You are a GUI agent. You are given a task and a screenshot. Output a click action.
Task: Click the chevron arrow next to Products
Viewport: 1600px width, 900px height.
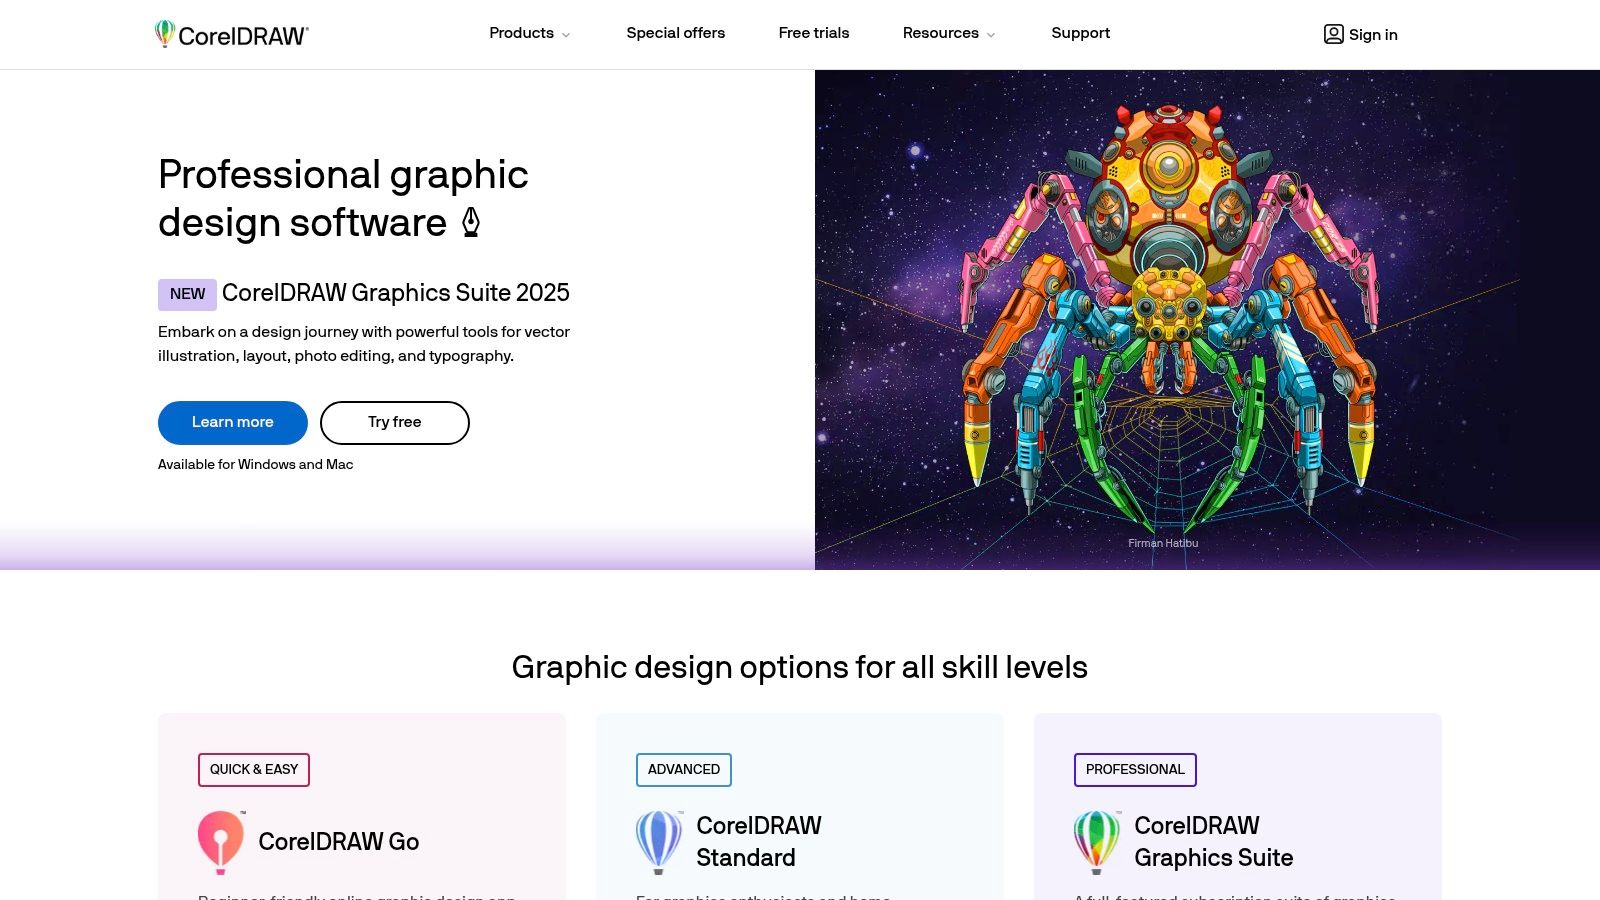[x=566, y=35]
